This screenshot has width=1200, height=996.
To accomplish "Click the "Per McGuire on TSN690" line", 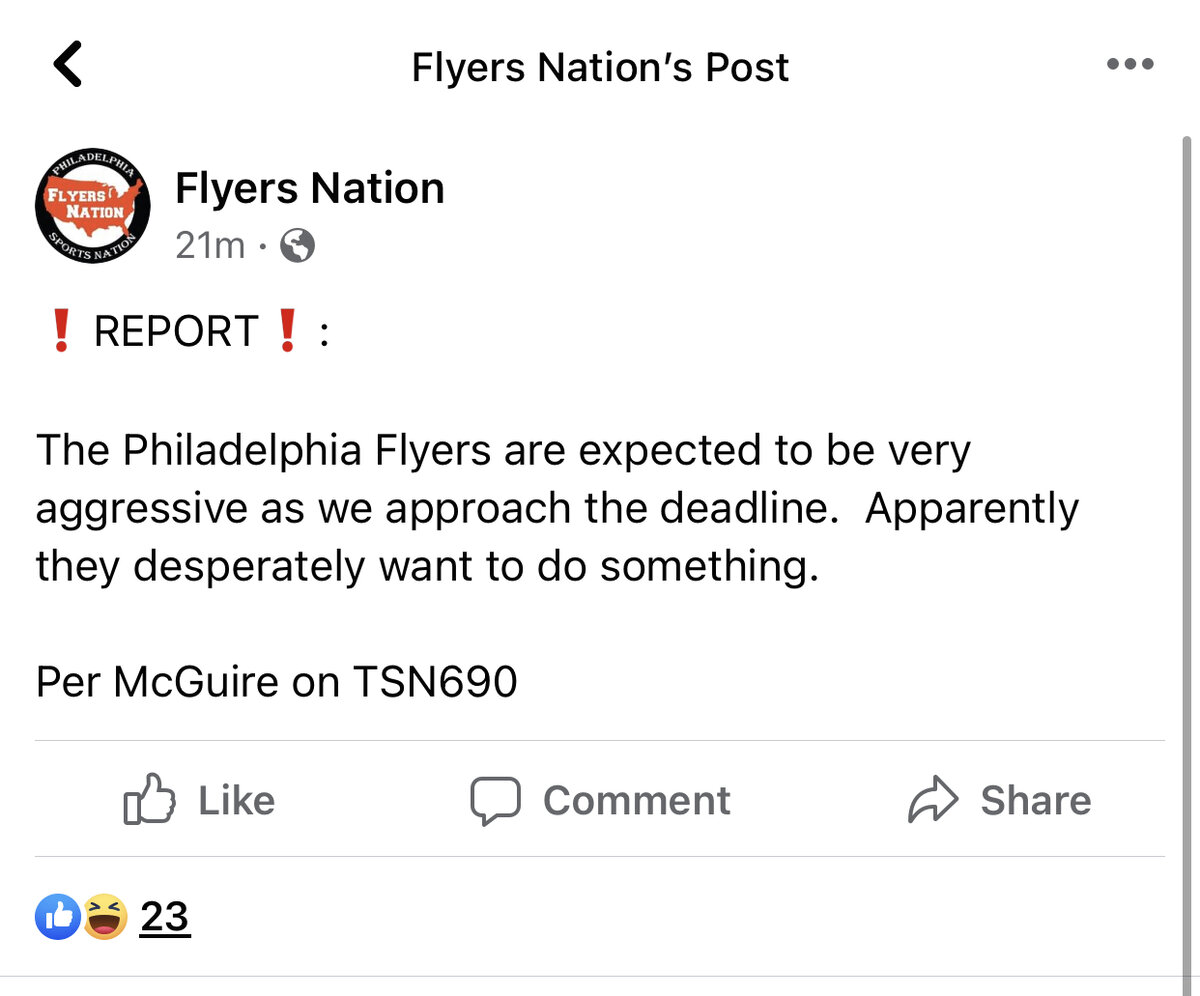I will tap(277, 682).
